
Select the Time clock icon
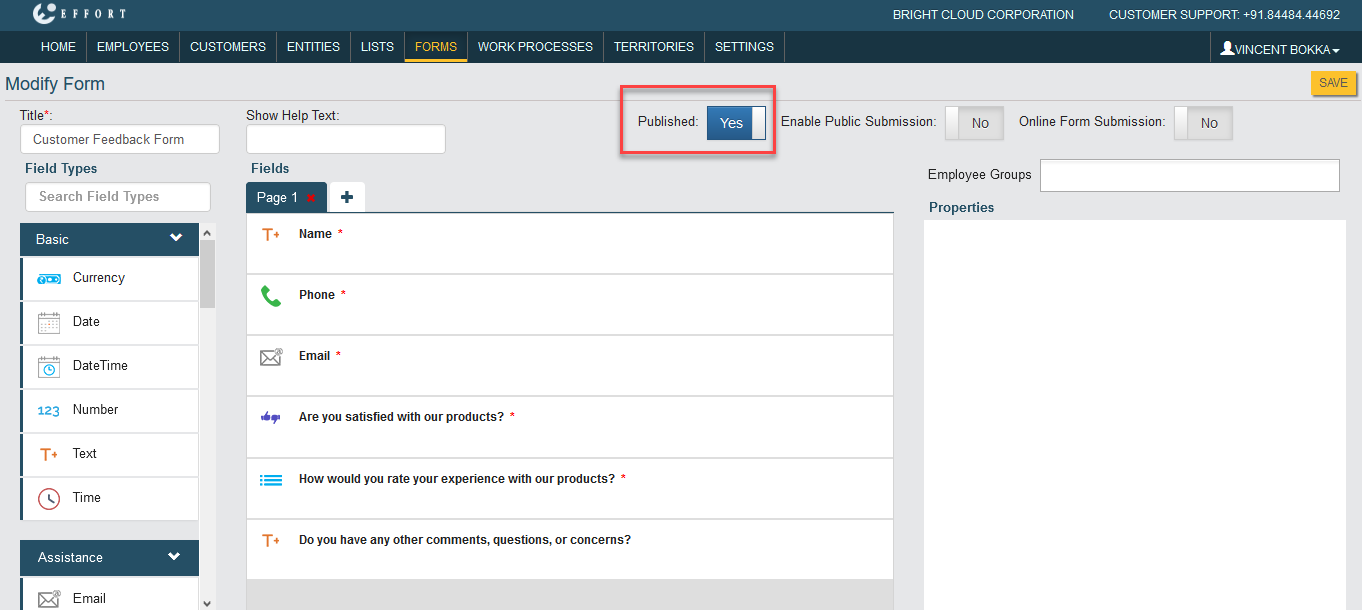pyautogui.click(x=49, y=498)
